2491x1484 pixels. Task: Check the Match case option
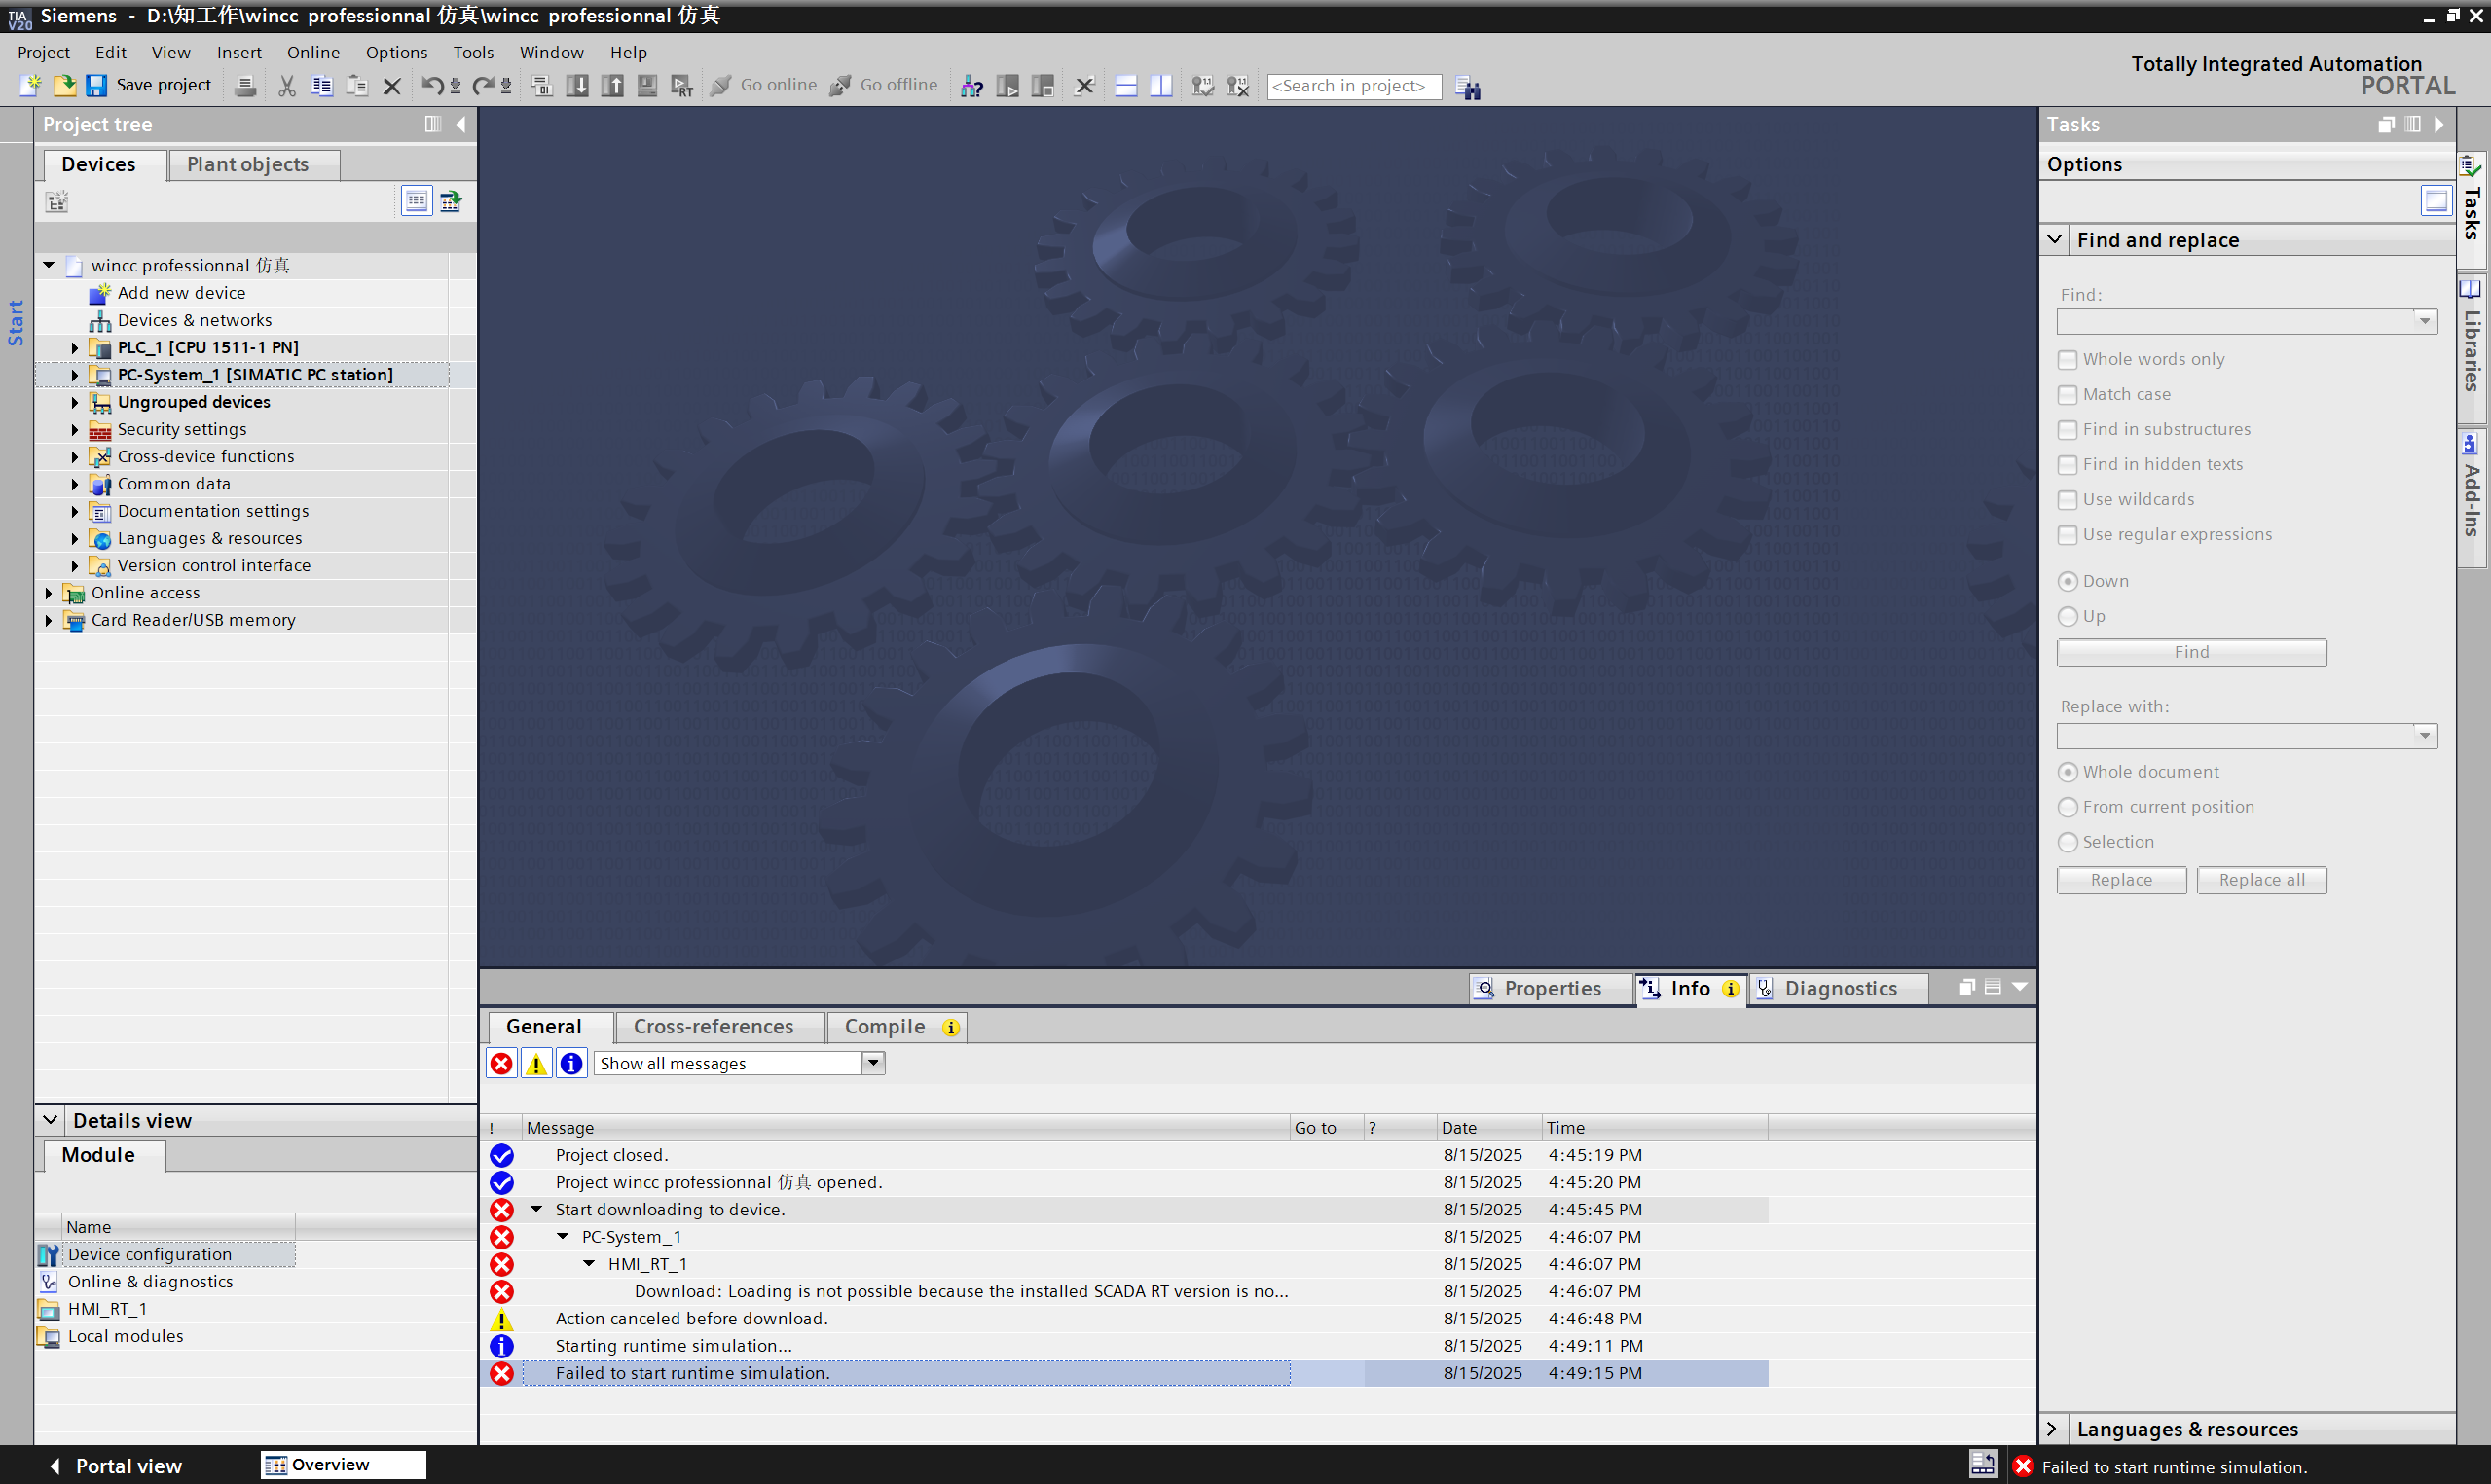[2068, 394]
